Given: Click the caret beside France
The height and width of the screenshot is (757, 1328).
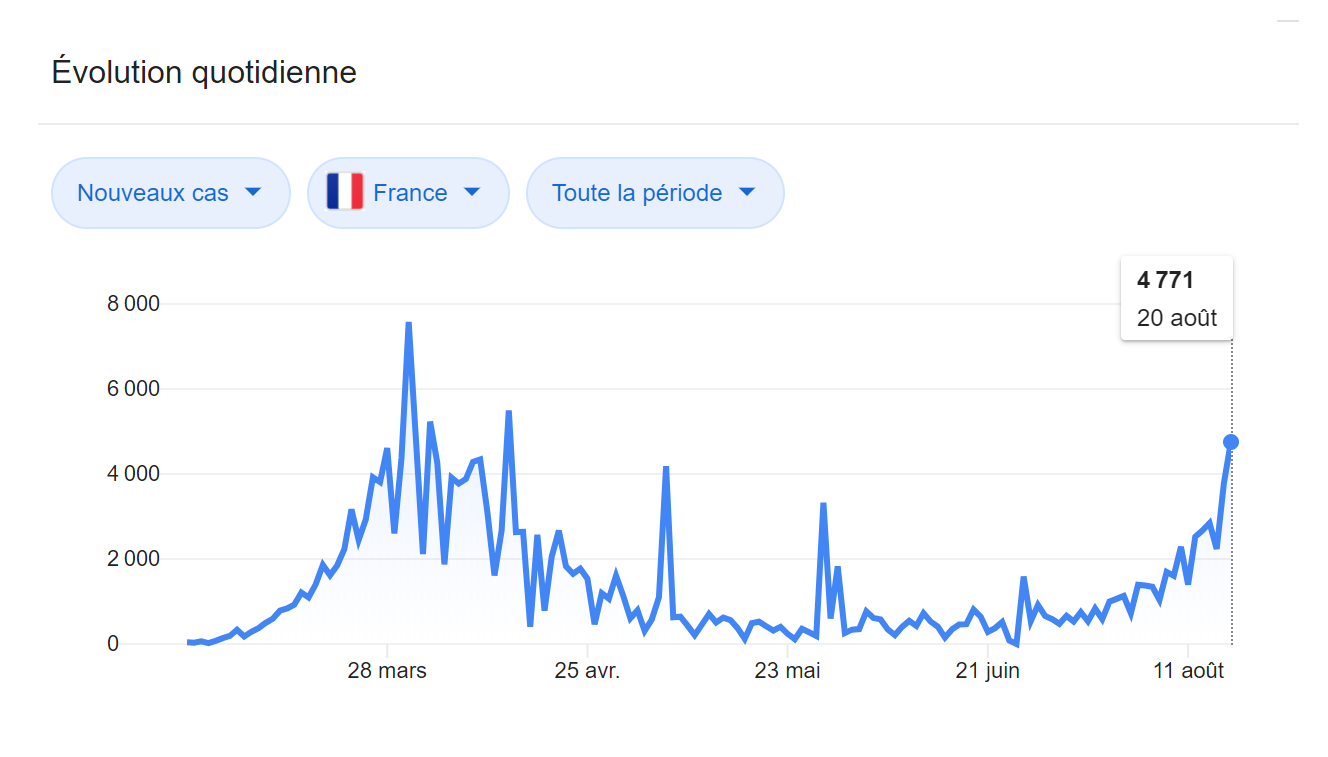Looking at the screenshot, I should coord(472,192).
